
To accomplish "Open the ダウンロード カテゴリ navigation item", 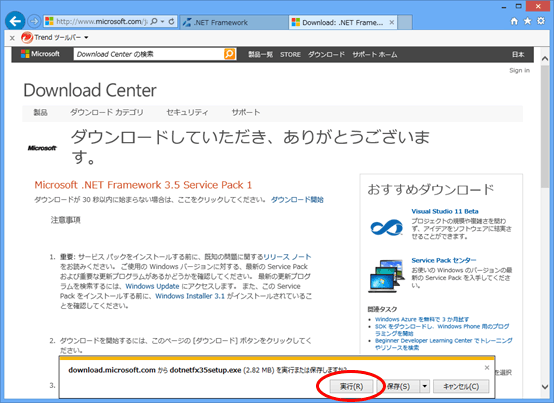I will 107,113.
